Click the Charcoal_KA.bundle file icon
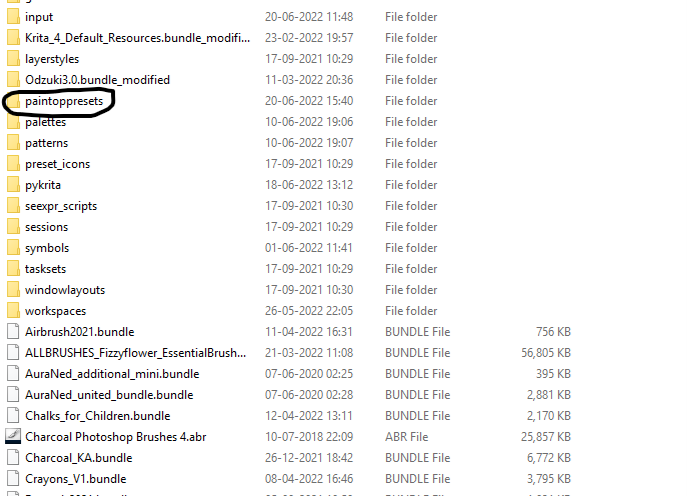 (13, 457)
